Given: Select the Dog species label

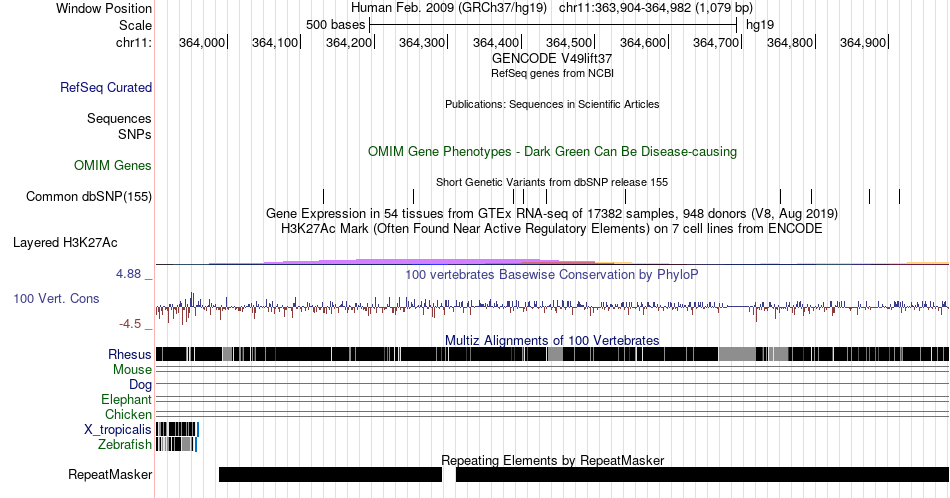Looking at the screenshot, I should tap(140, 385).
